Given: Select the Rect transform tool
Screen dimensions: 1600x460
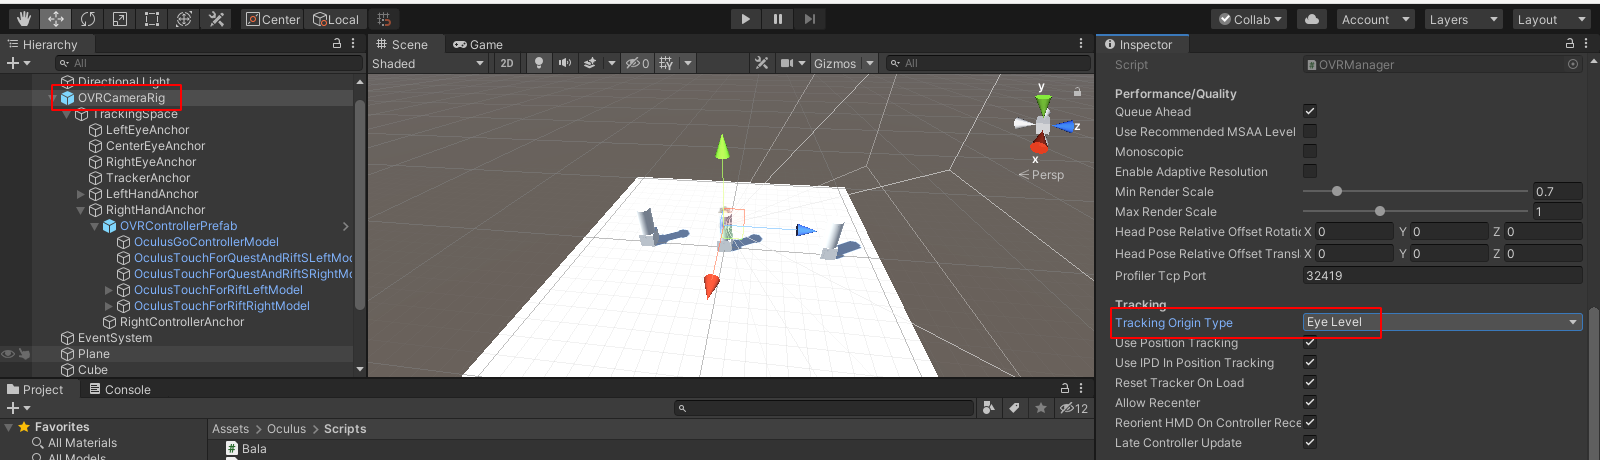Looking at the screenshot, I should pos(152,19).
